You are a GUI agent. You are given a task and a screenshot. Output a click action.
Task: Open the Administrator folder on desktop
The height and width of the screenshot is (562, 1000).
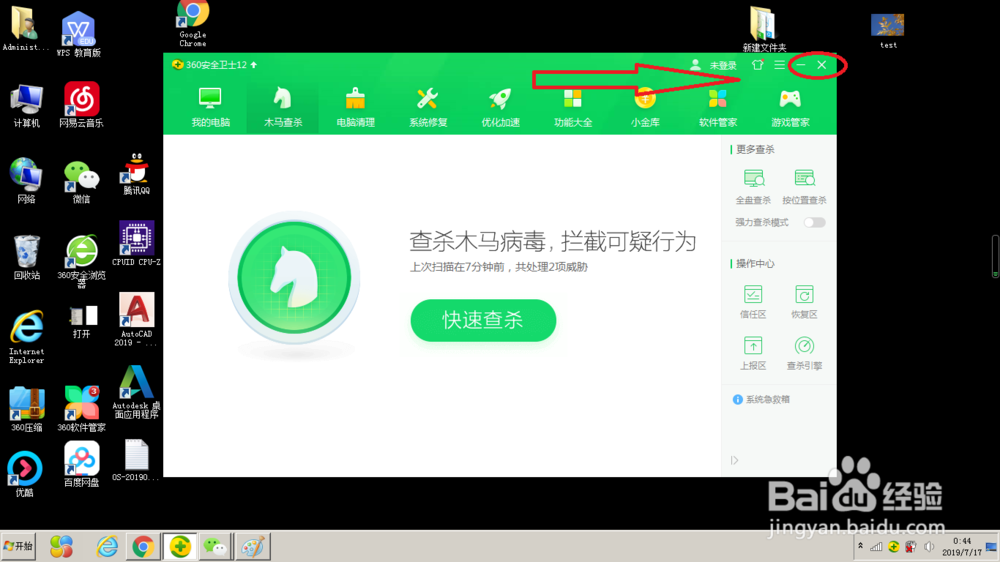coord(24,29)
